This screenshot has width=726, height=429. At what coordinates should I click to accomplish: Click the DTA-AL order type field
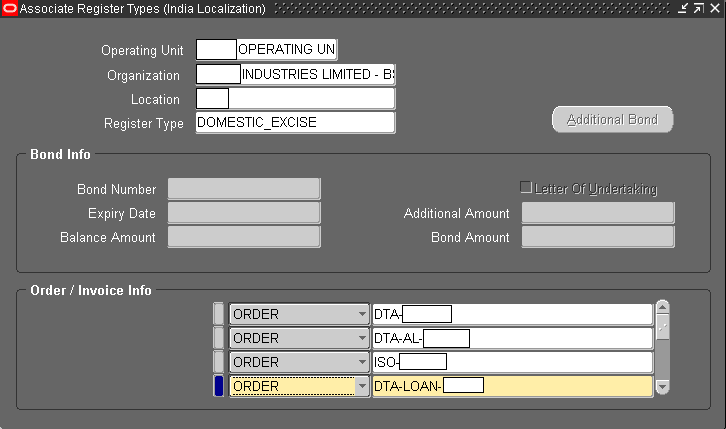point(513,338)
